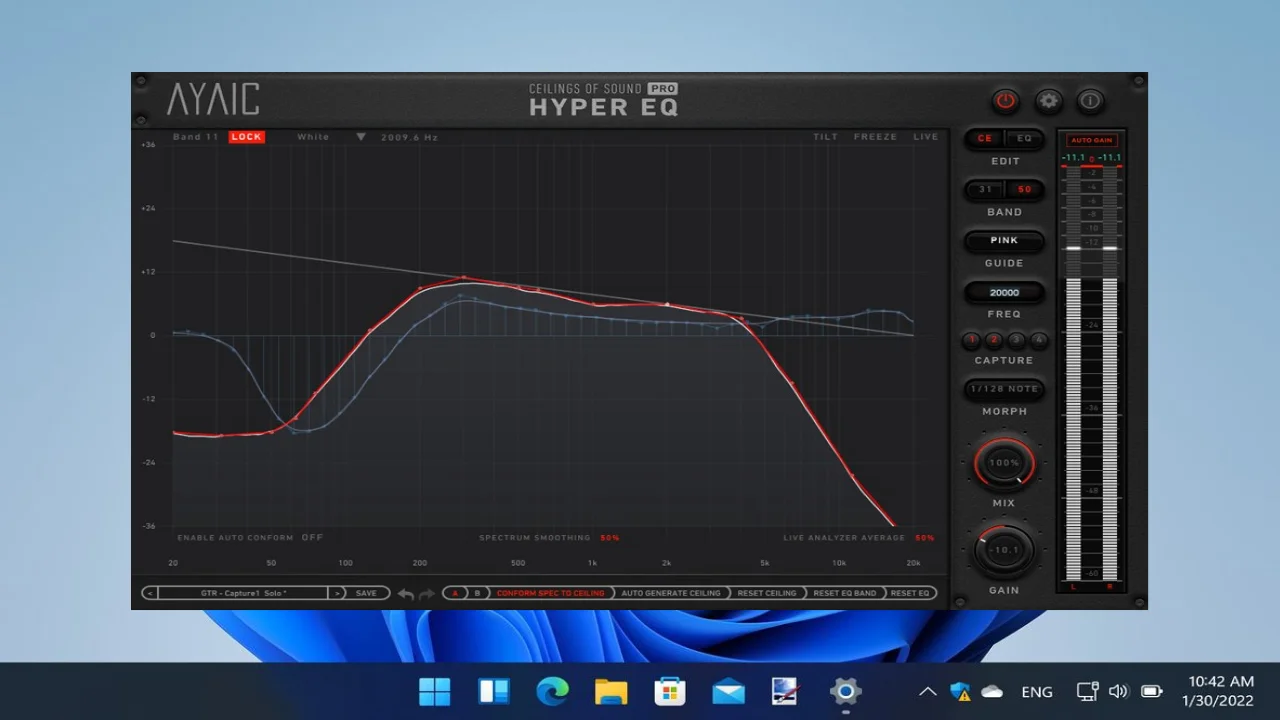
Task: Open the Hyper EQ settings gear
Action: (x=1048, y=101)
